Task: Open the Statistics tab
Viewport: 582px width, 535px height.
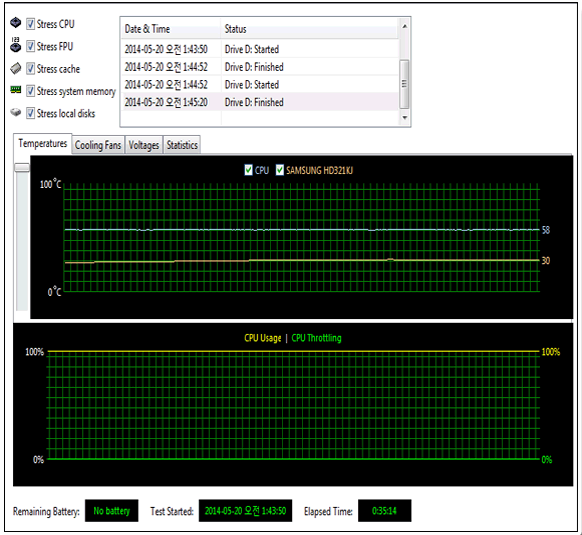Action: coord(182,145)
